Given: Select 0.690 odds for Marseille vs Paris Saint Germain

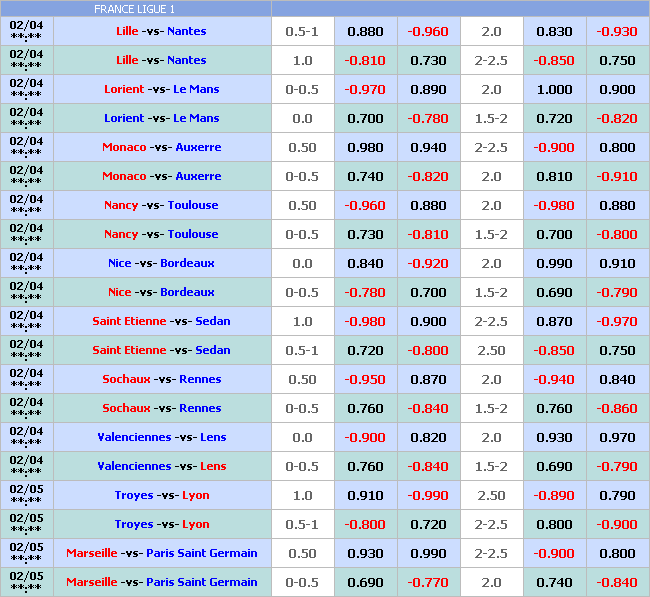Looking at the screenshot, I should click(365, 582).
